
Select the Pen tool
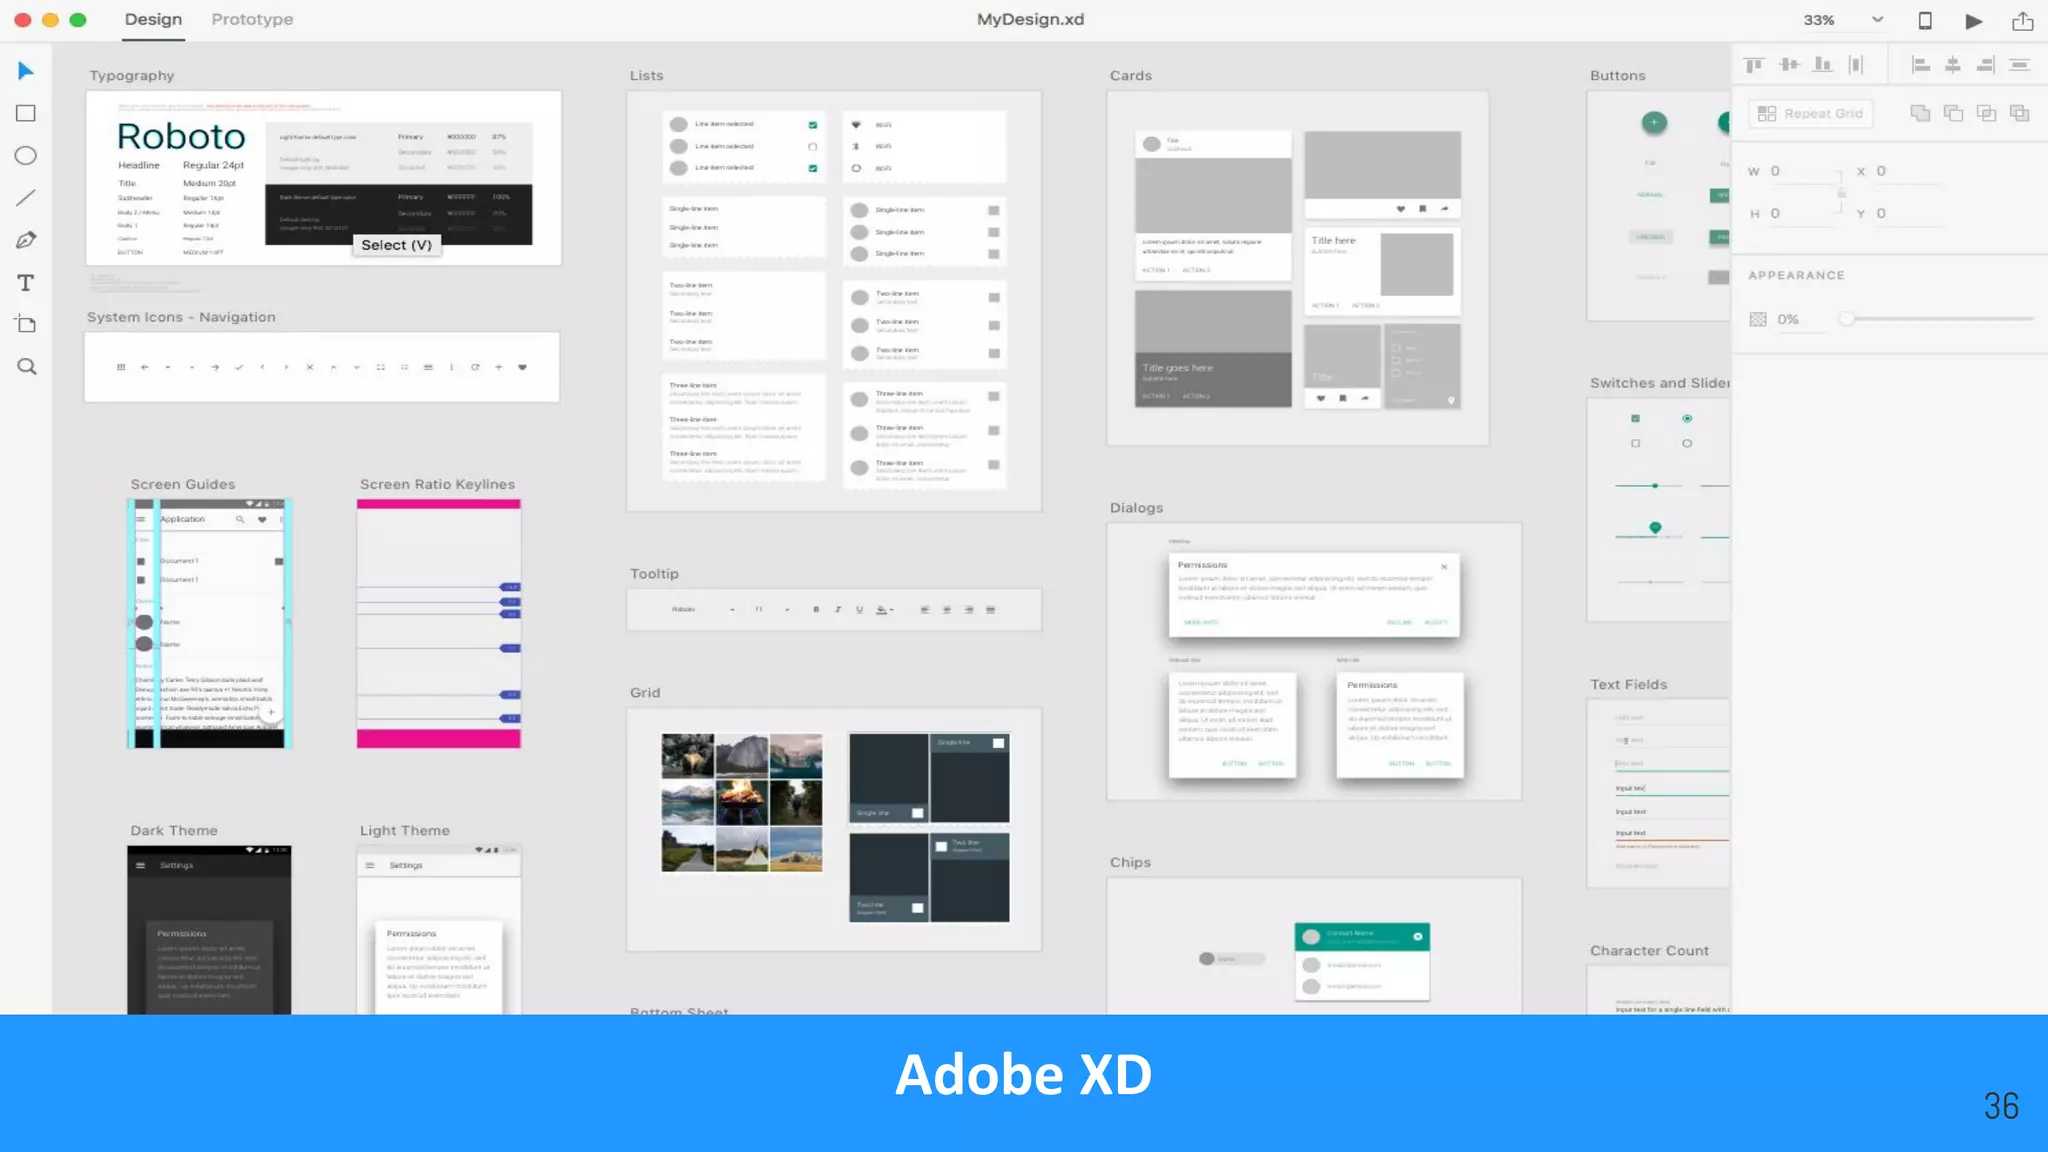(x=26, y=240)
